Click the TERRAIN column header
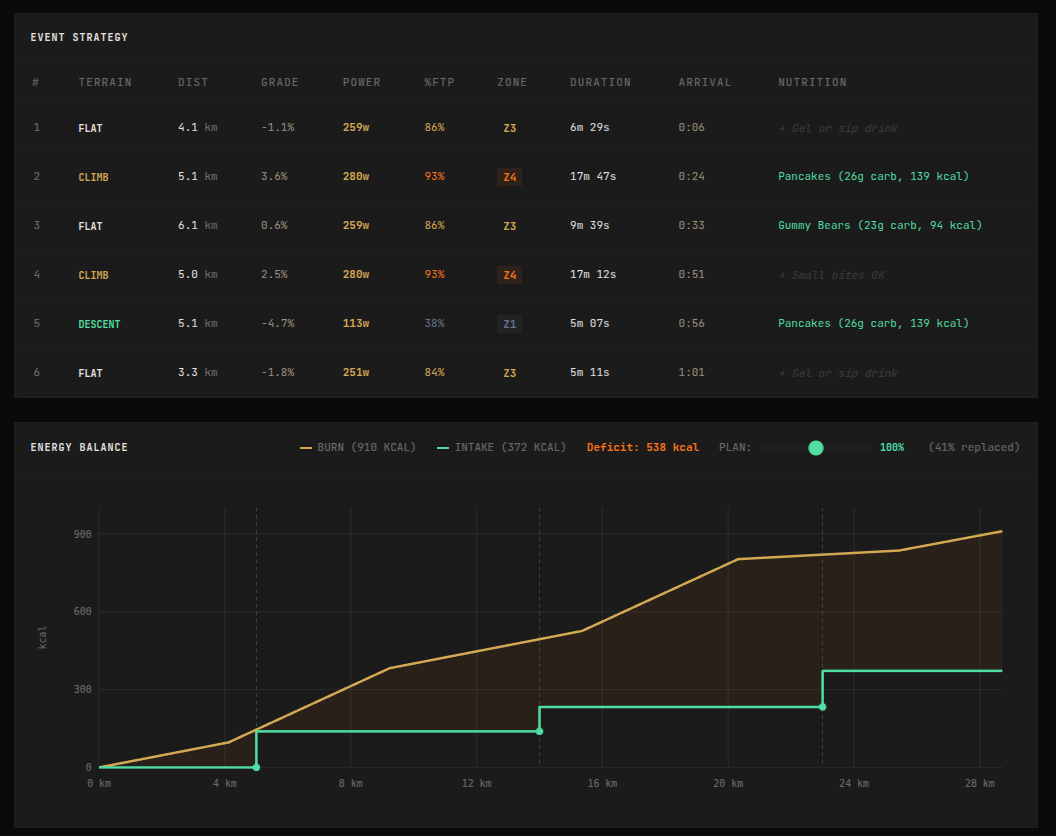The height and width of the screenshot is (836, 1056). click(105, 83)
